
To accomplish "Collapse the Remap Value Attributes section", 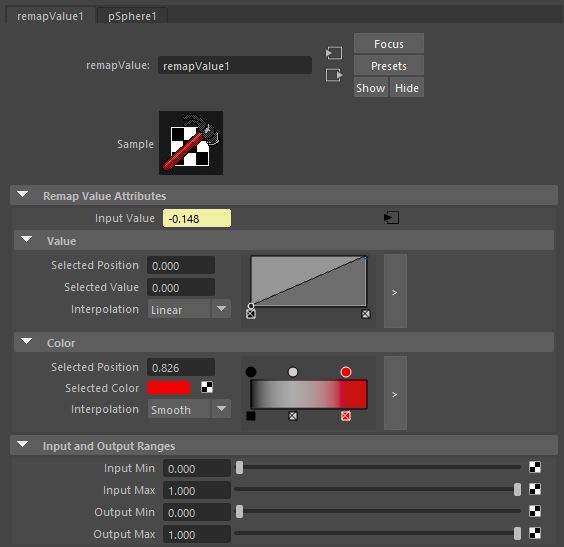I will (23, 195).
